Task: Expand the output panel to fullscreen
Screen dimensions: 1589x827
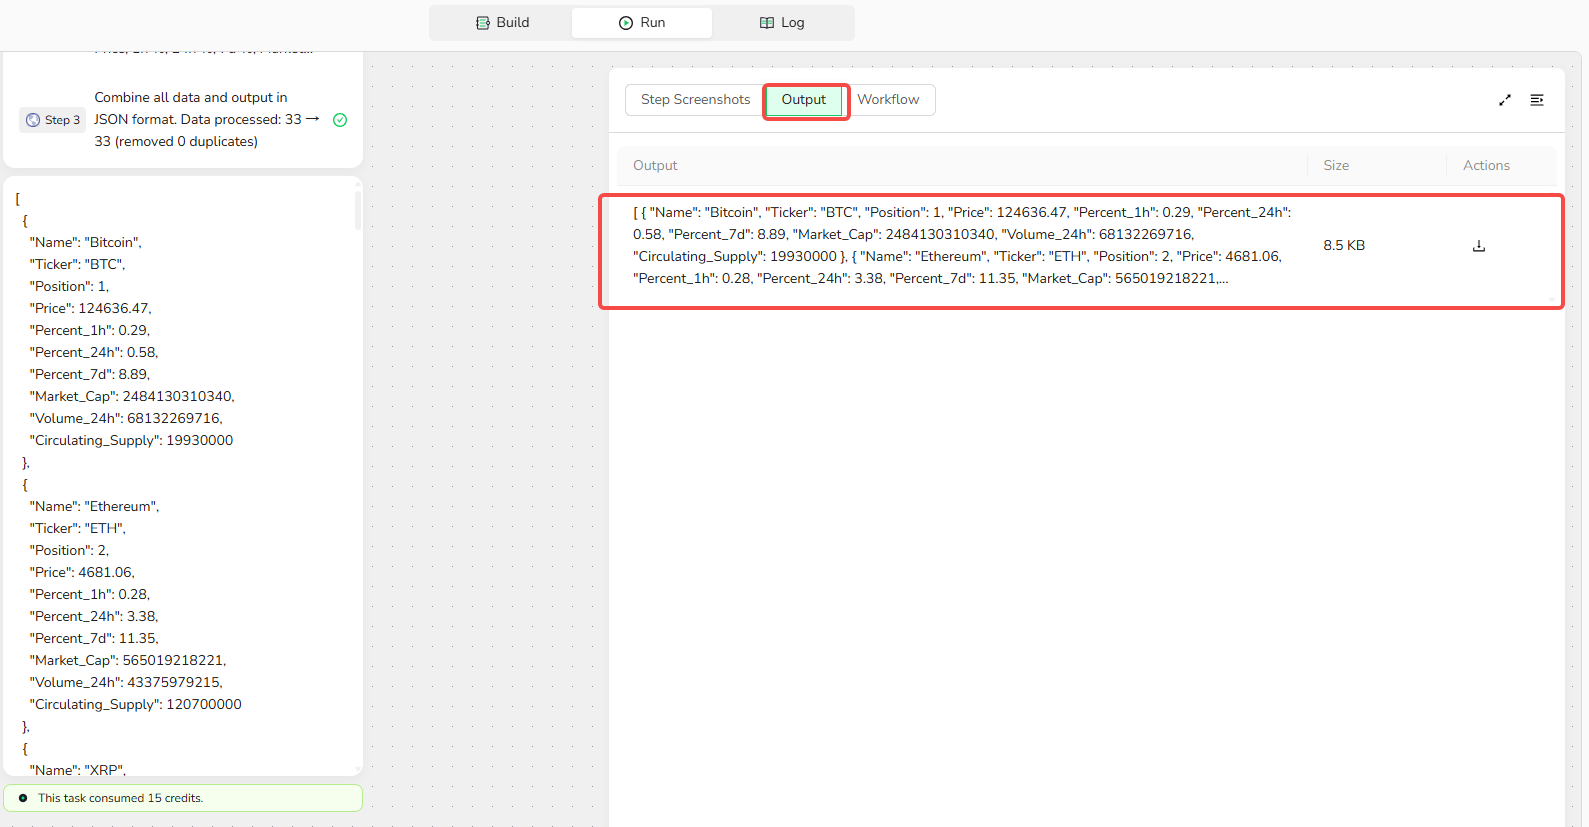Action: (1505, 100)
